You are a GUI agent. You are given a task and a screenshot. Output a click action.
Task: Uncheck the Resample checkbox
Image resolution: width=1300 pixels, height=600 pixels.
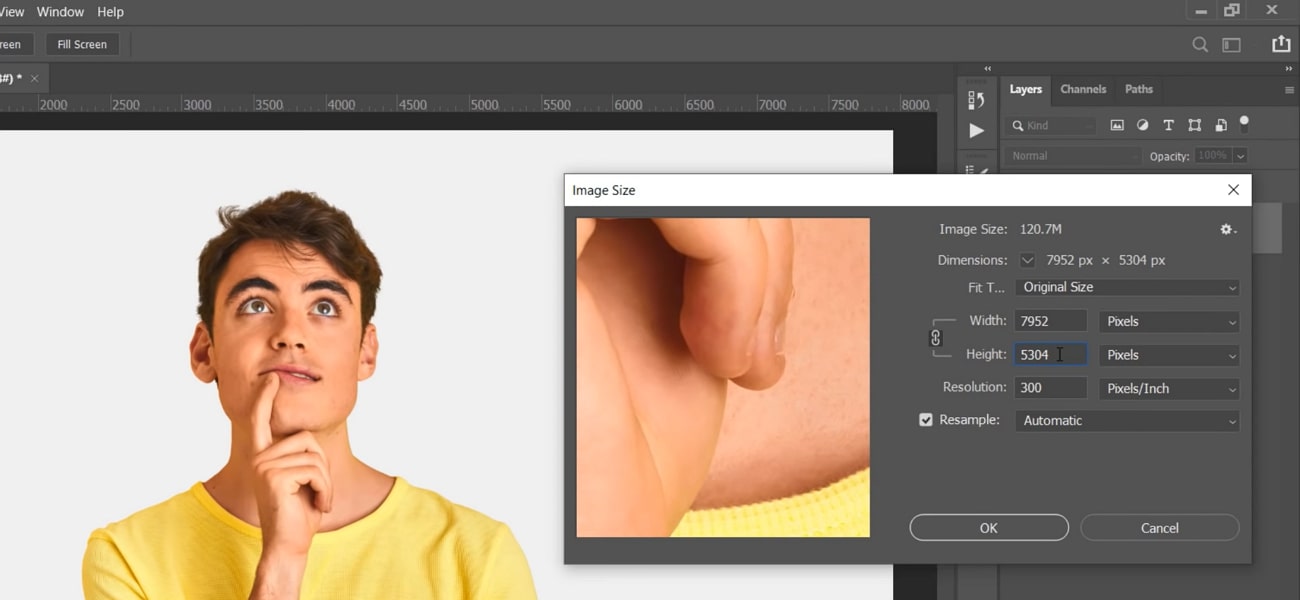pos(926,420)
